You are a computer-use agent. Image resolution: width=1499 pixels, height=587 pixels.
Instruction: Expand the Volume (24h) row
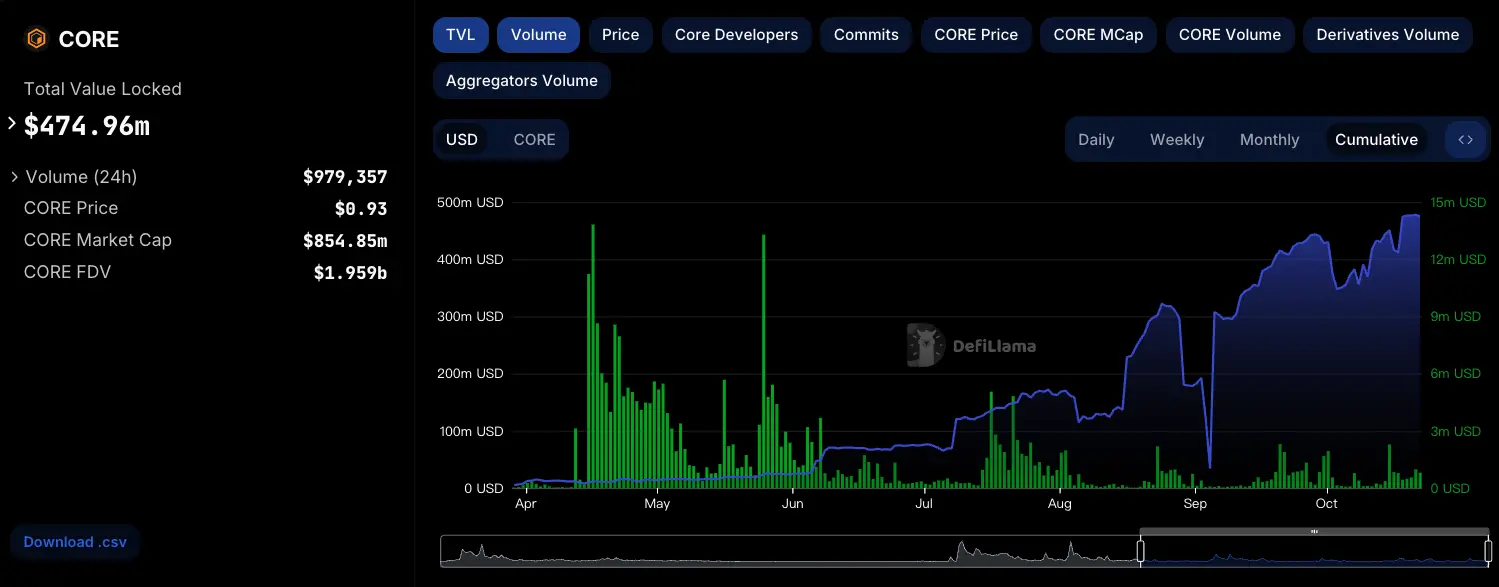(15, 177)
